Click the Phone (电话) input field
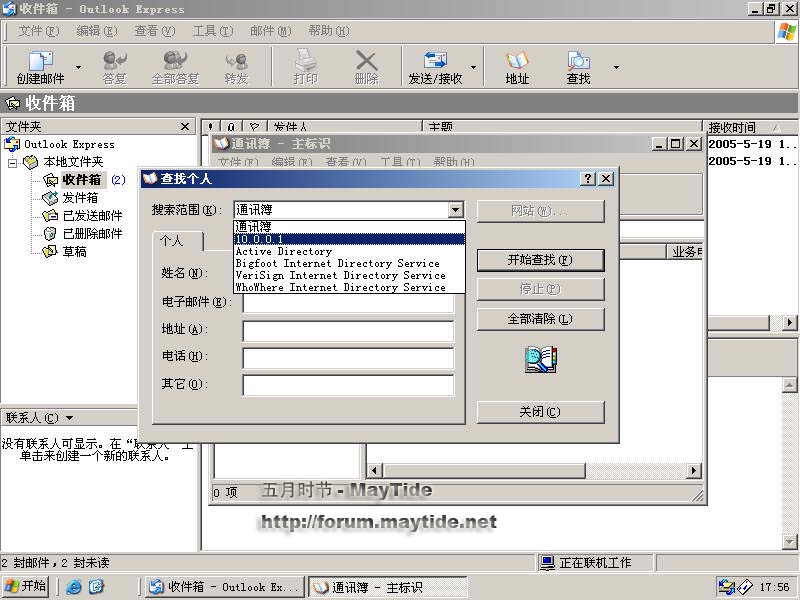This screenshot has height=600, width=800. point(347,358)
